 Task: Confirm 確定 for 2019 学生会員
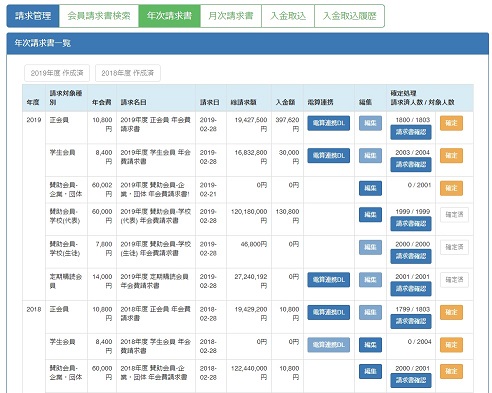click(451, 156)
